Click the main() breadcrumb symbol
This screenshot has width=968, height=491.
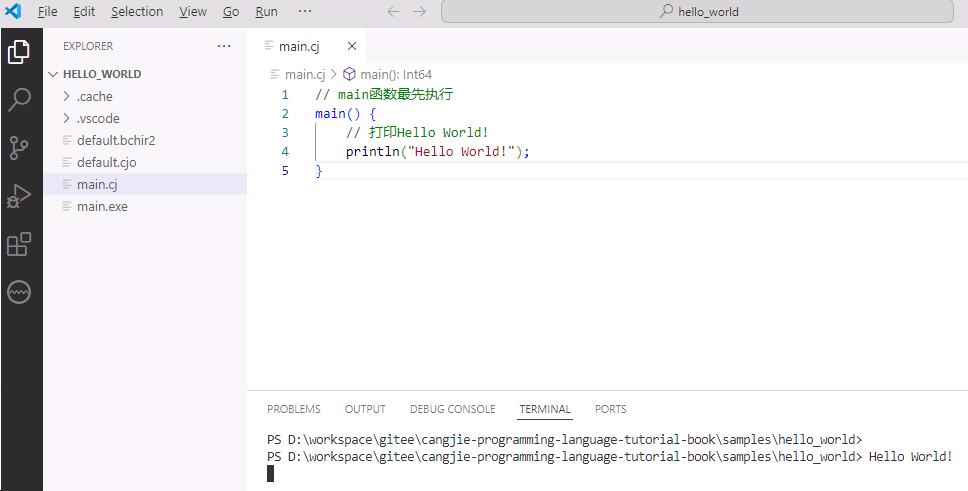pyautogui.click(x=395, y=74)
